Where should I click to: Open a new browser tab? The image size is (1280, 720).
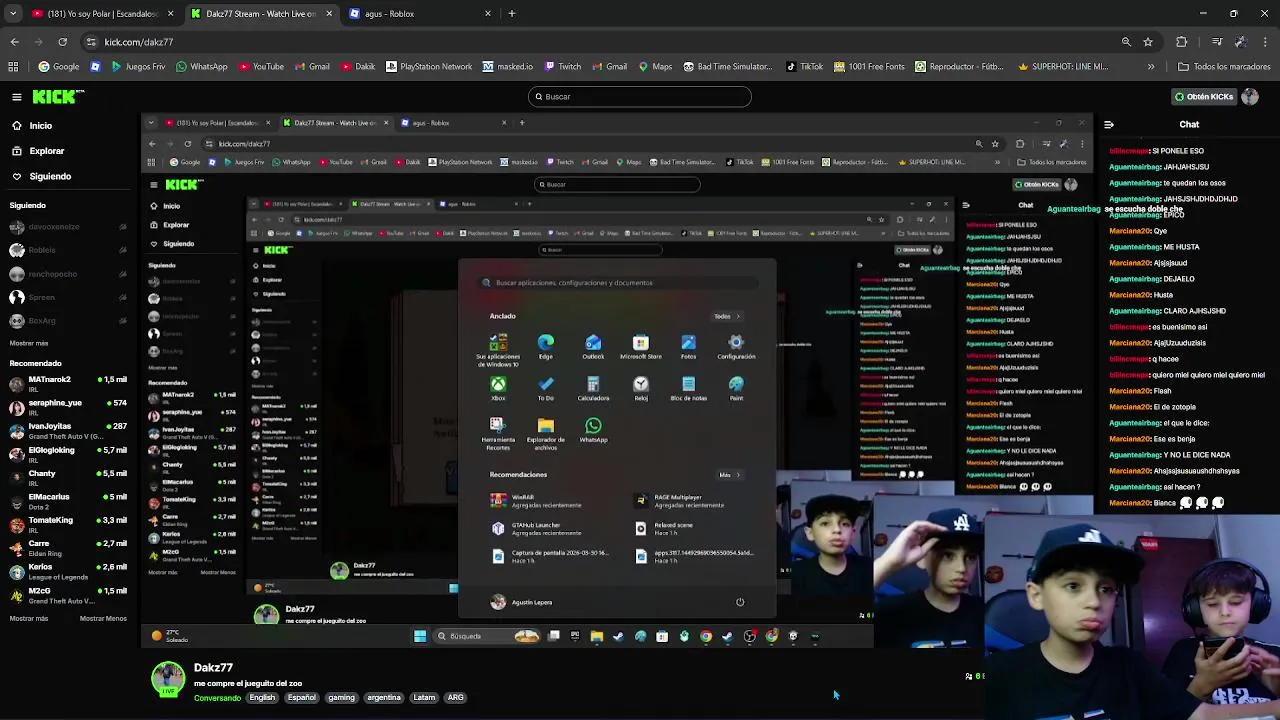tap(512, 14)
